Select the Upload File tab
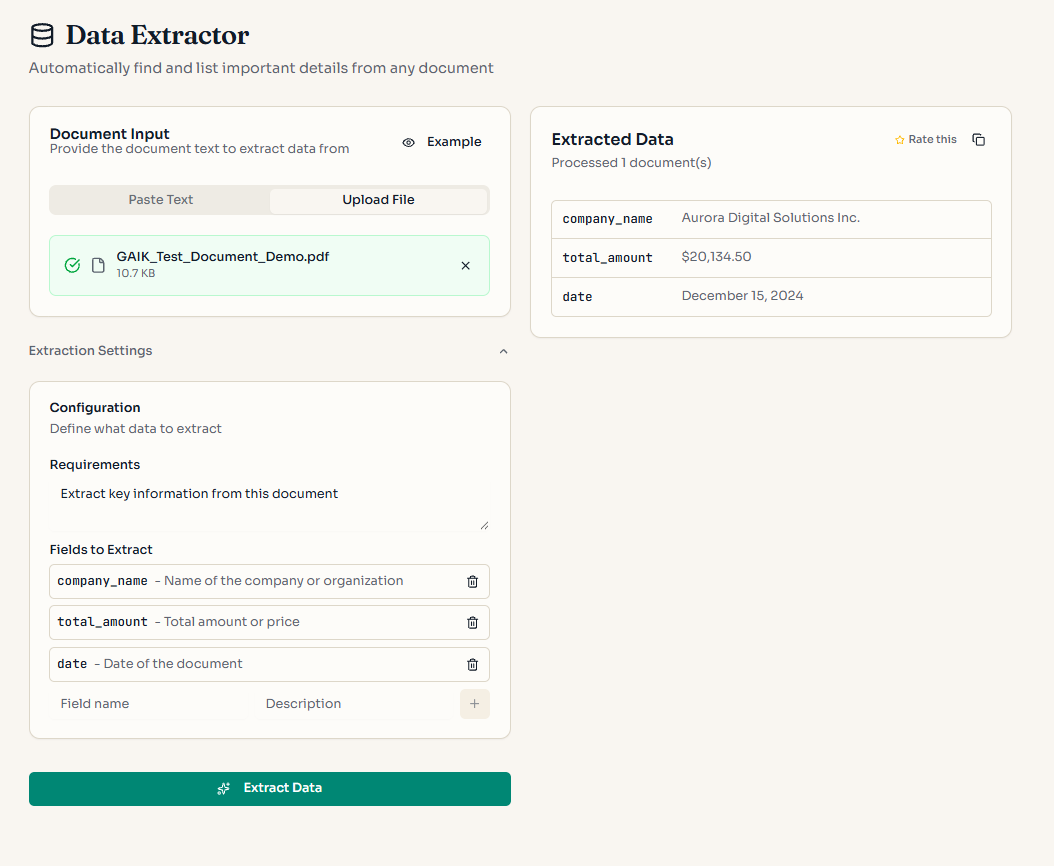 tap(378, 199)
